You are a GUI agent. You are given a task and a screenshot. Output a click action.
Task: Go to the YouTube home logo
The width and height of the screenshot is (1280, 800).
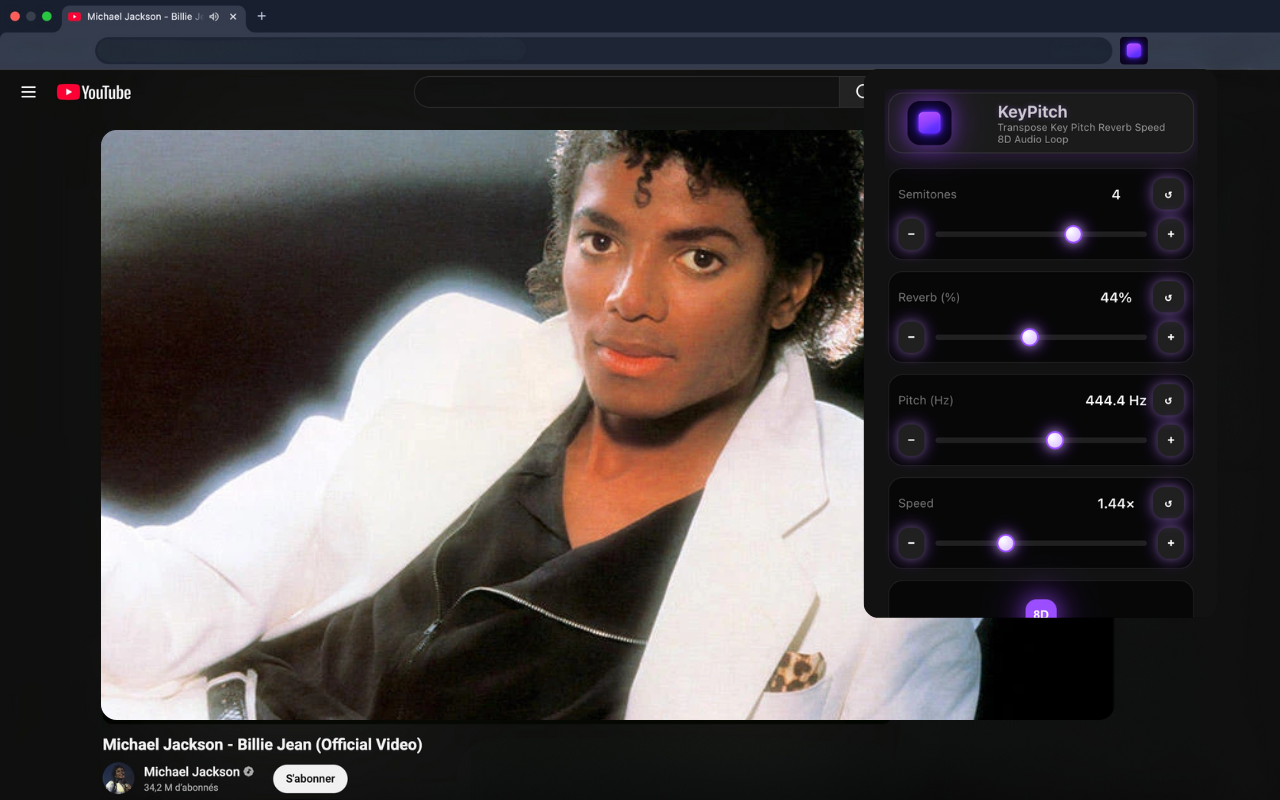coord(94,92)
